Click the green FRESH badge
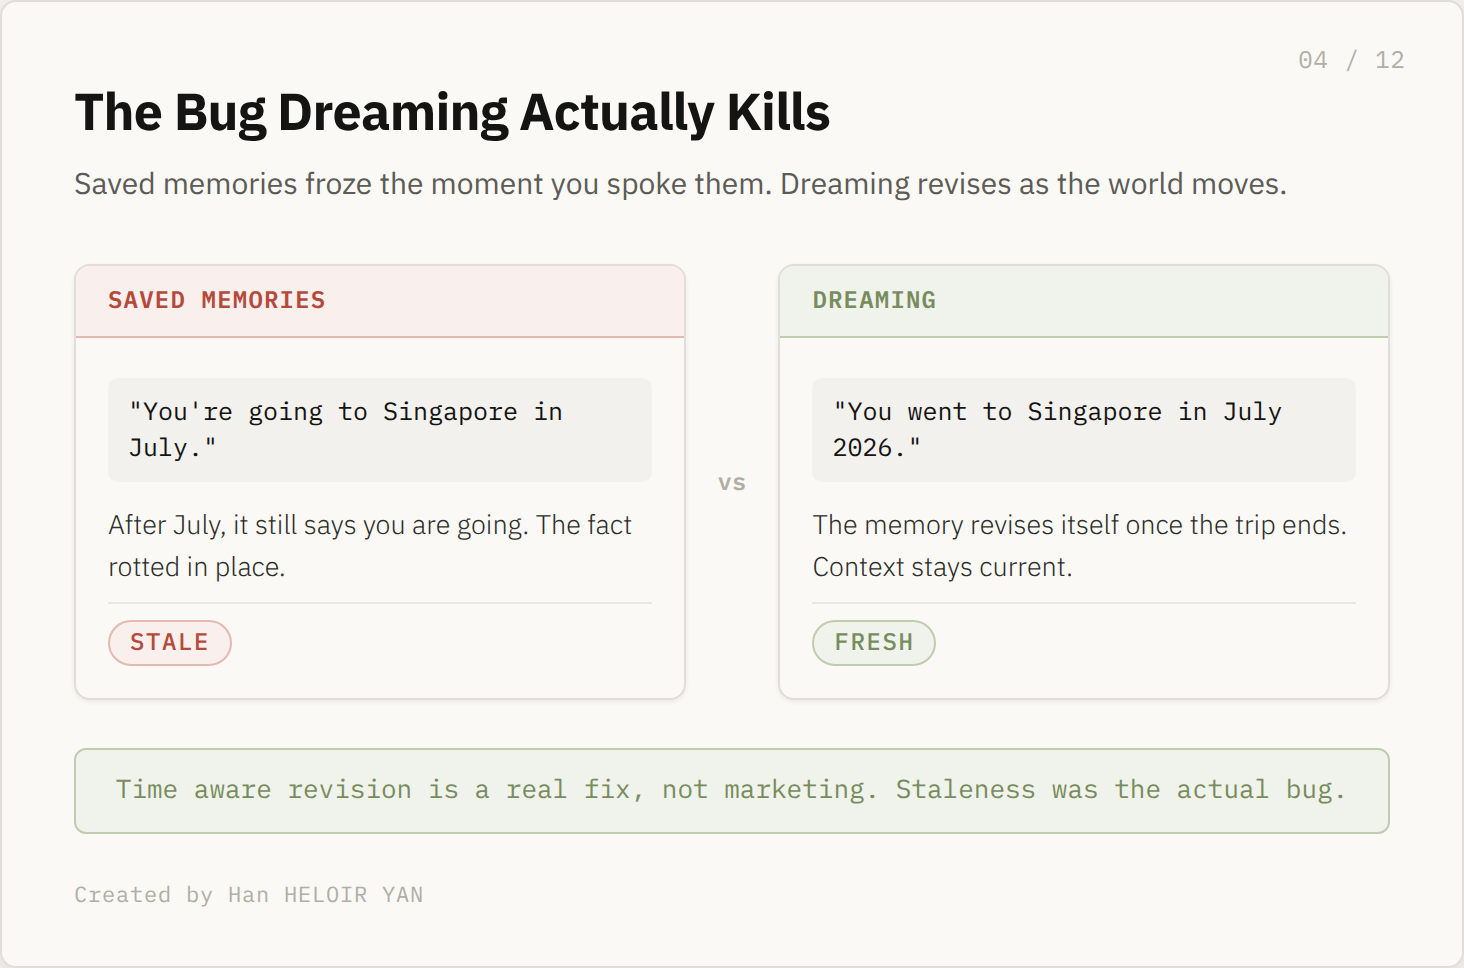 [874, 643]
